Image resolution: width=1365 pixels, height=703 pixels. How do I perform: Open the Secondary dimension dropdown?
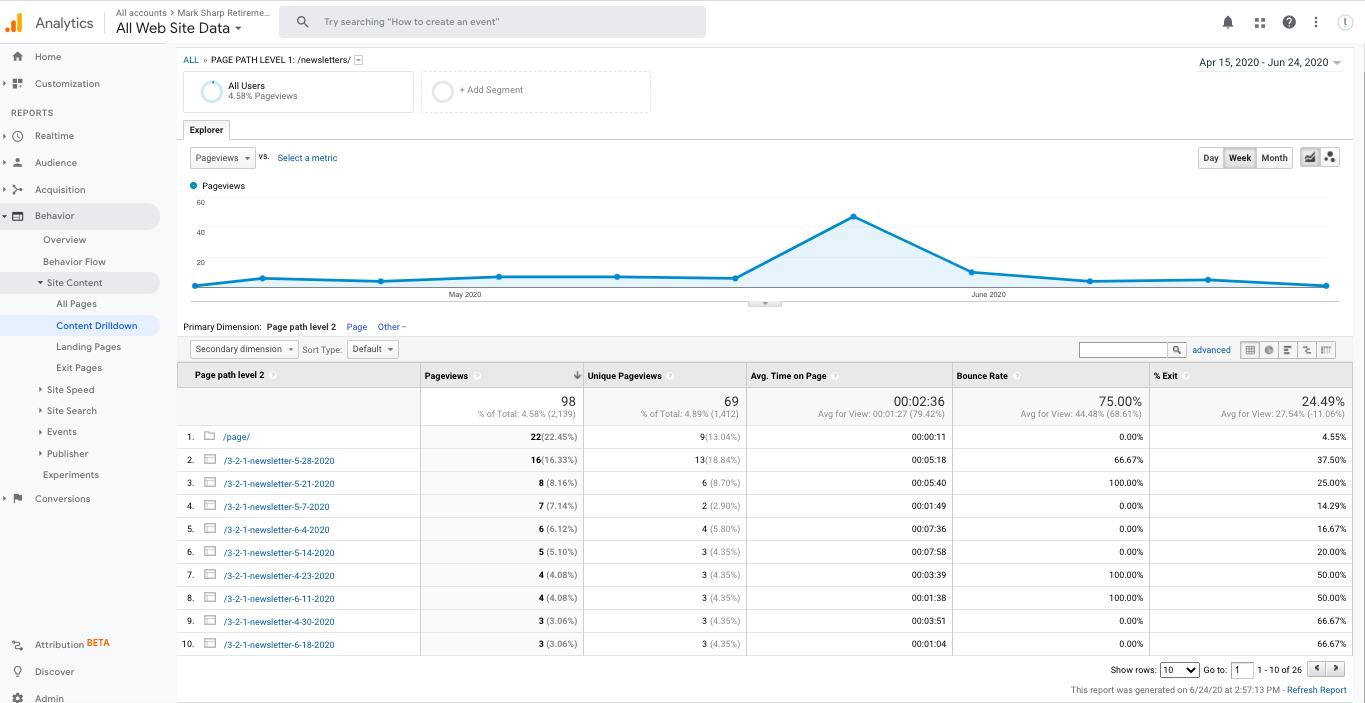coord(244,349)
